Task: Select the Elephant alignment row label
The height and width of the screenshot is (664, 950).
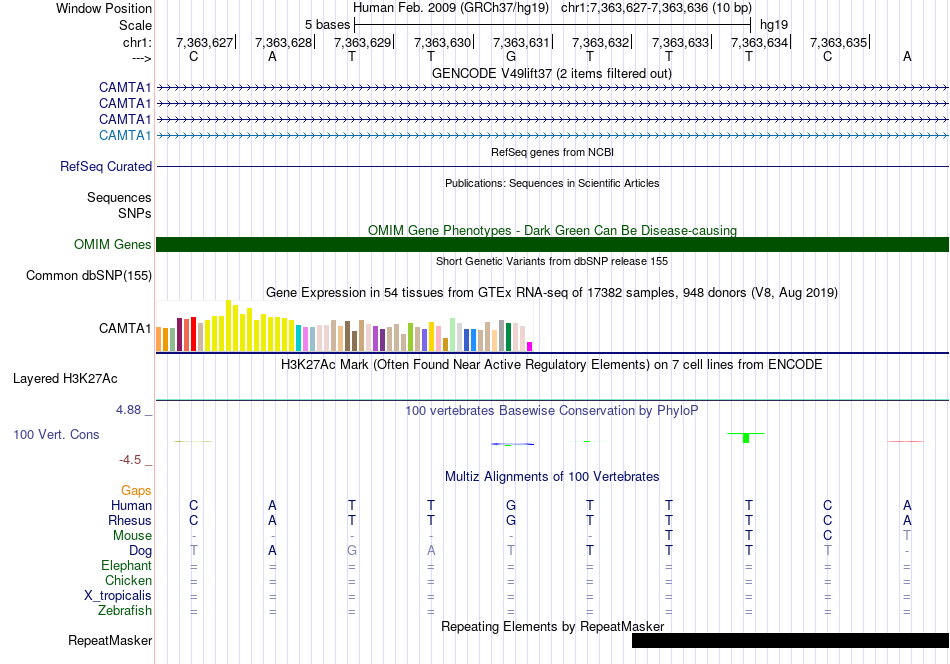Action: click(x=126, y=565)
